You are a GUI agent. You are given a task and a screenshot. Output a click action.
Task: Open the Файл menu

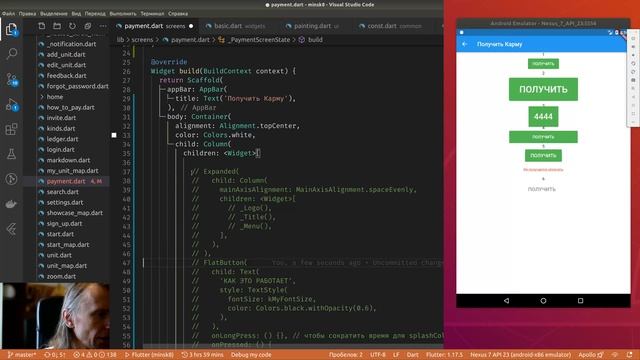tap(8, 13)
